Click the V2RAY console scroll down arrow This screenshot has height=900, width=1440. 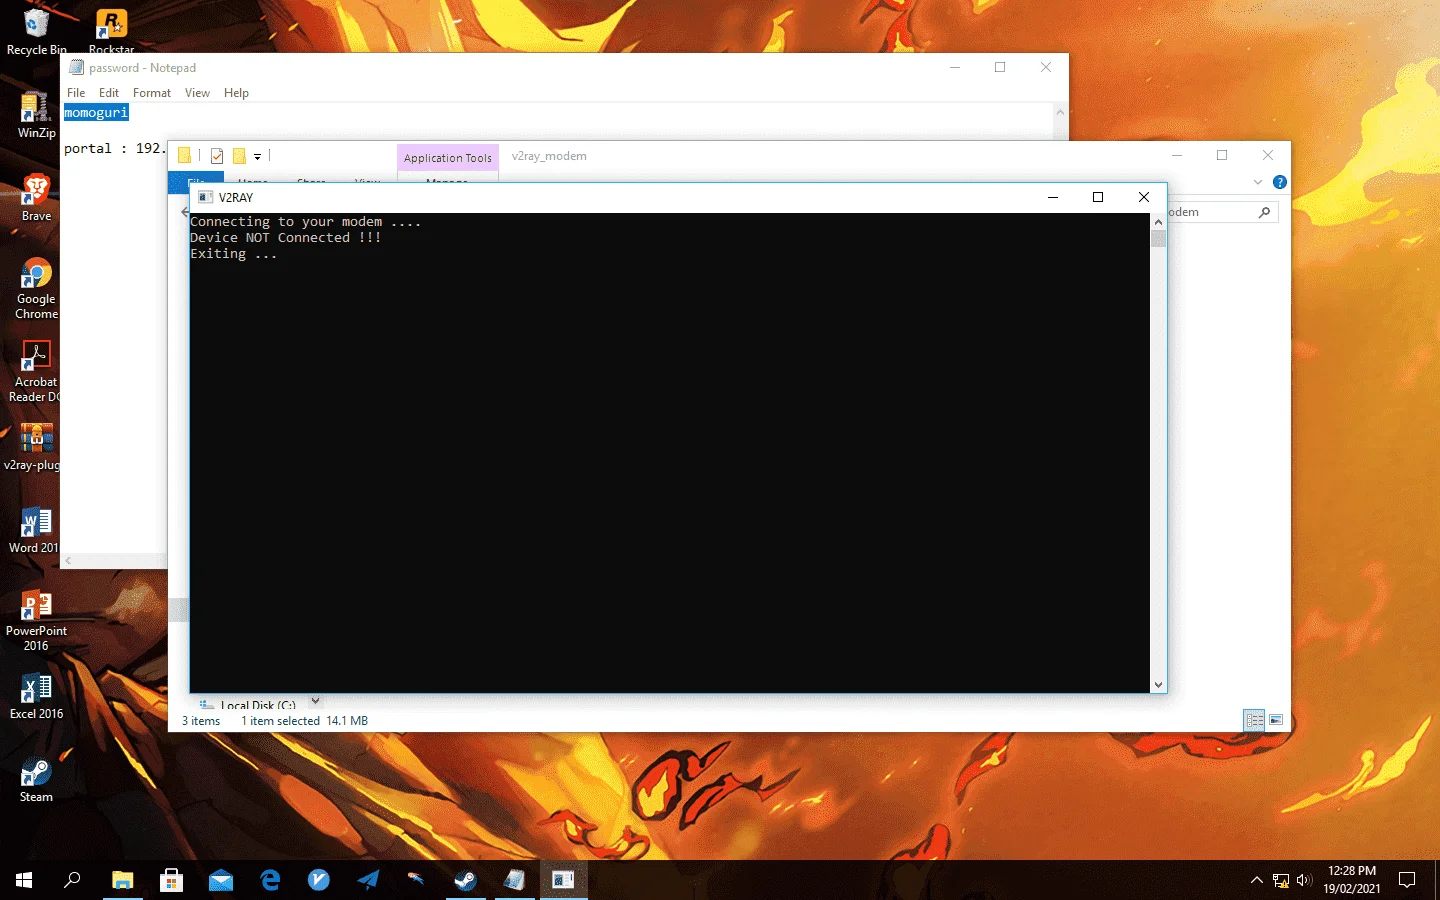(1158, 685)
